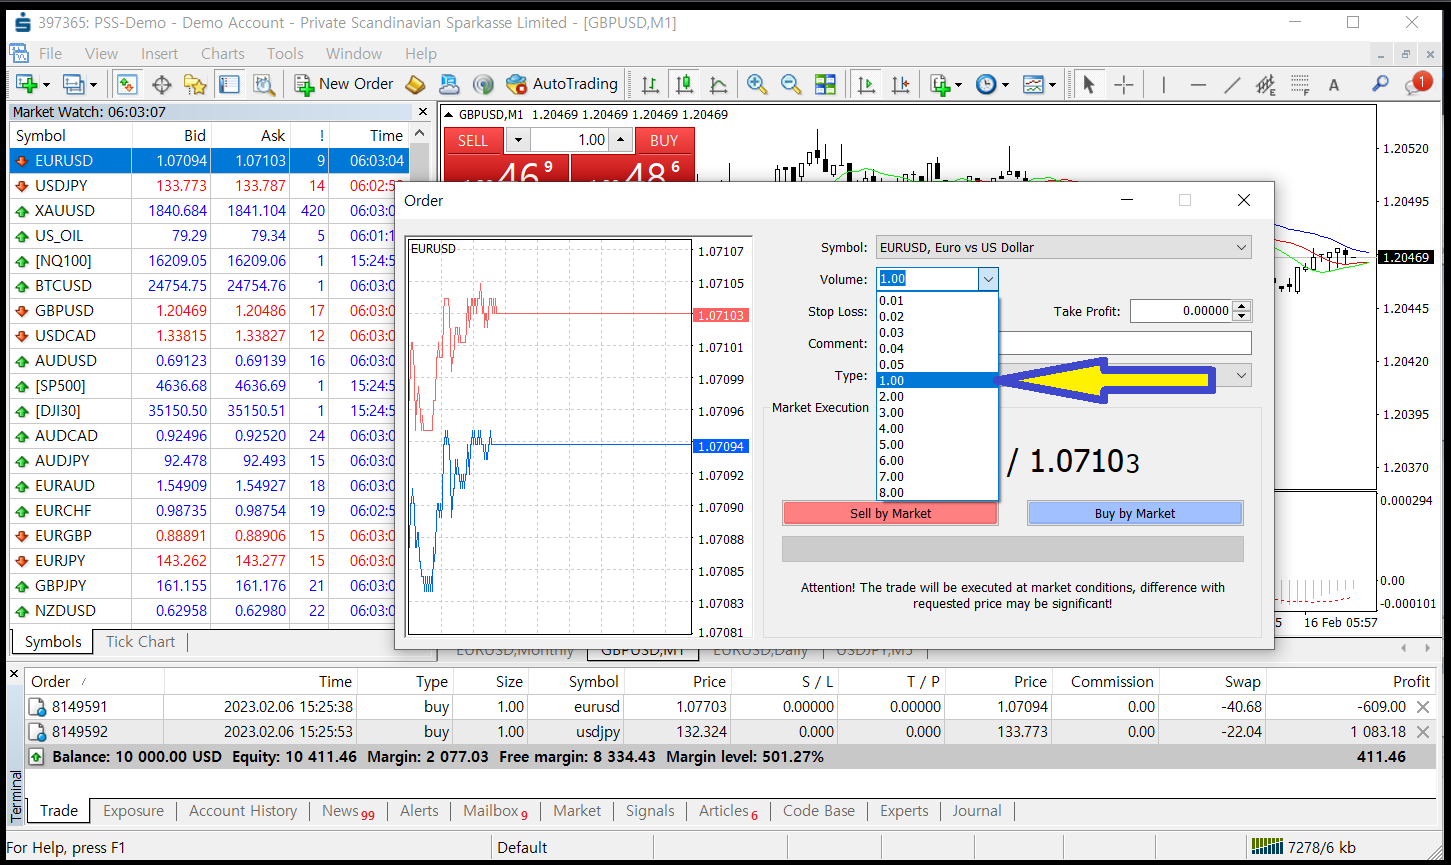The width and height of the screenshot is (1451, 865).
Task: Select the Trendline drawing tool
Action: click(1233, 85)
